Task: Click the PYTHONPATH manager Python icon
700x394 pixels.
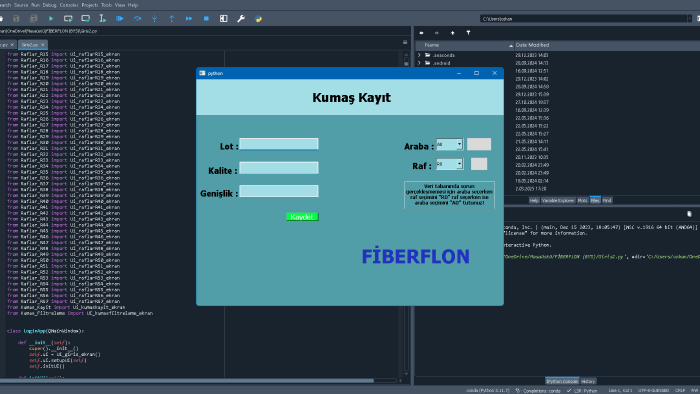Action: 258,19
